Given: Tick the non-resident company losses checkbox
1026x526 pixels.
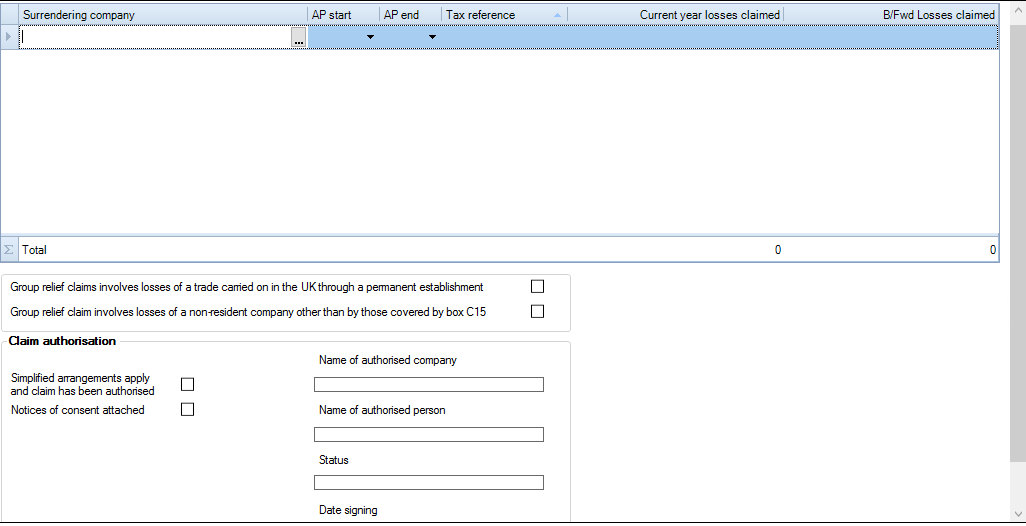Looking at the screenshot, I should tap(537, 311).
